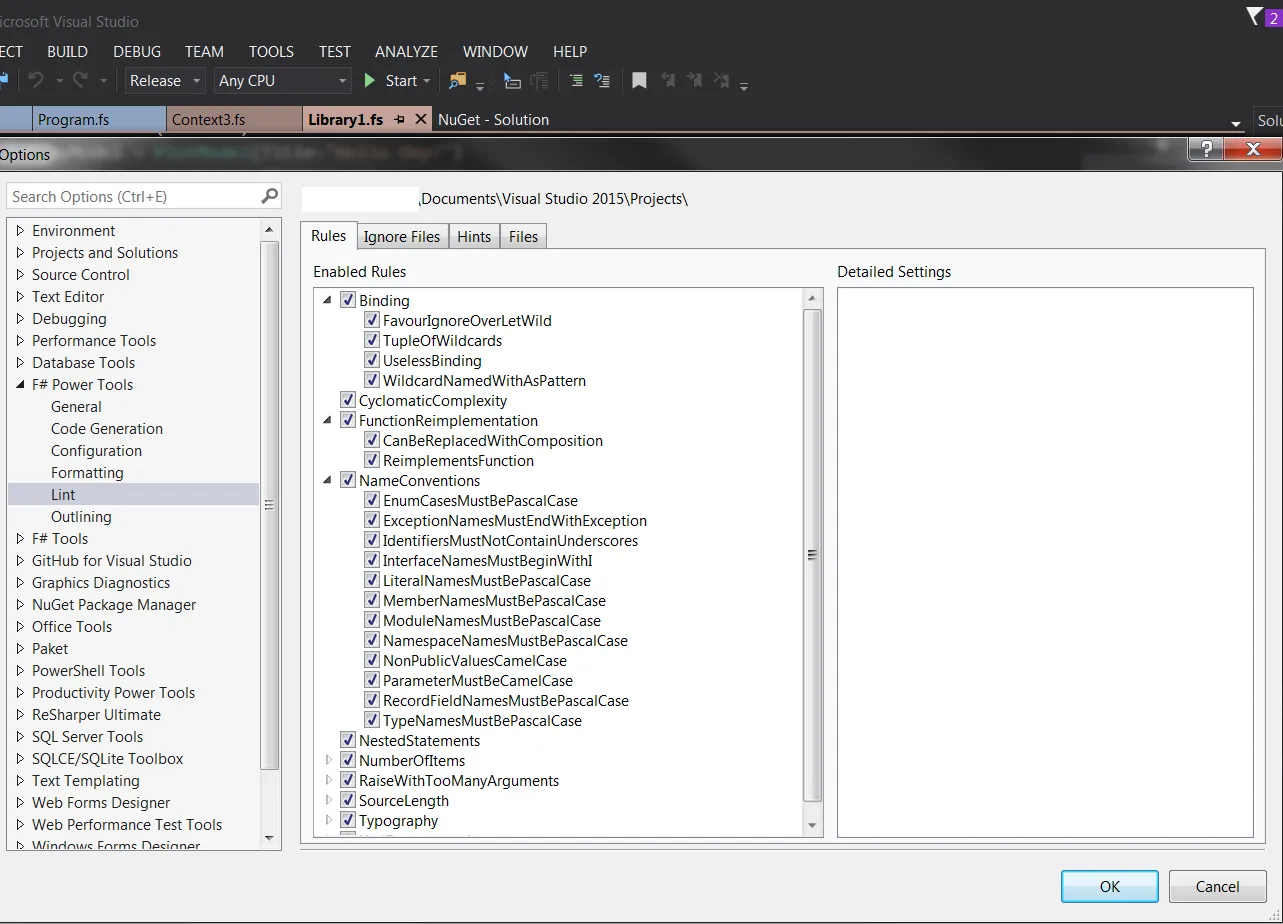Click the Options dialog help question mark
Image resolution: width=1283 pixels, height=924 pixels.
point(1207,149)
